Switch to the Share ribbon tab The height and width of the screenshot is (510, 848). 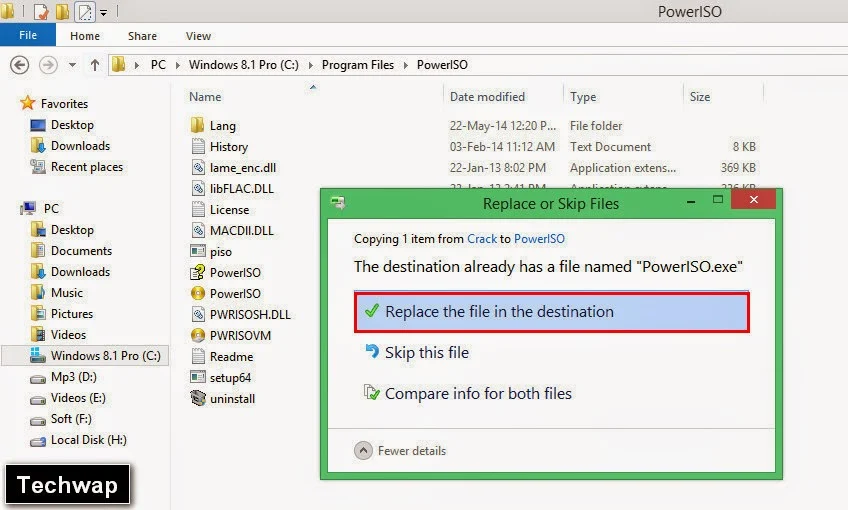click(x=142, y=36)
